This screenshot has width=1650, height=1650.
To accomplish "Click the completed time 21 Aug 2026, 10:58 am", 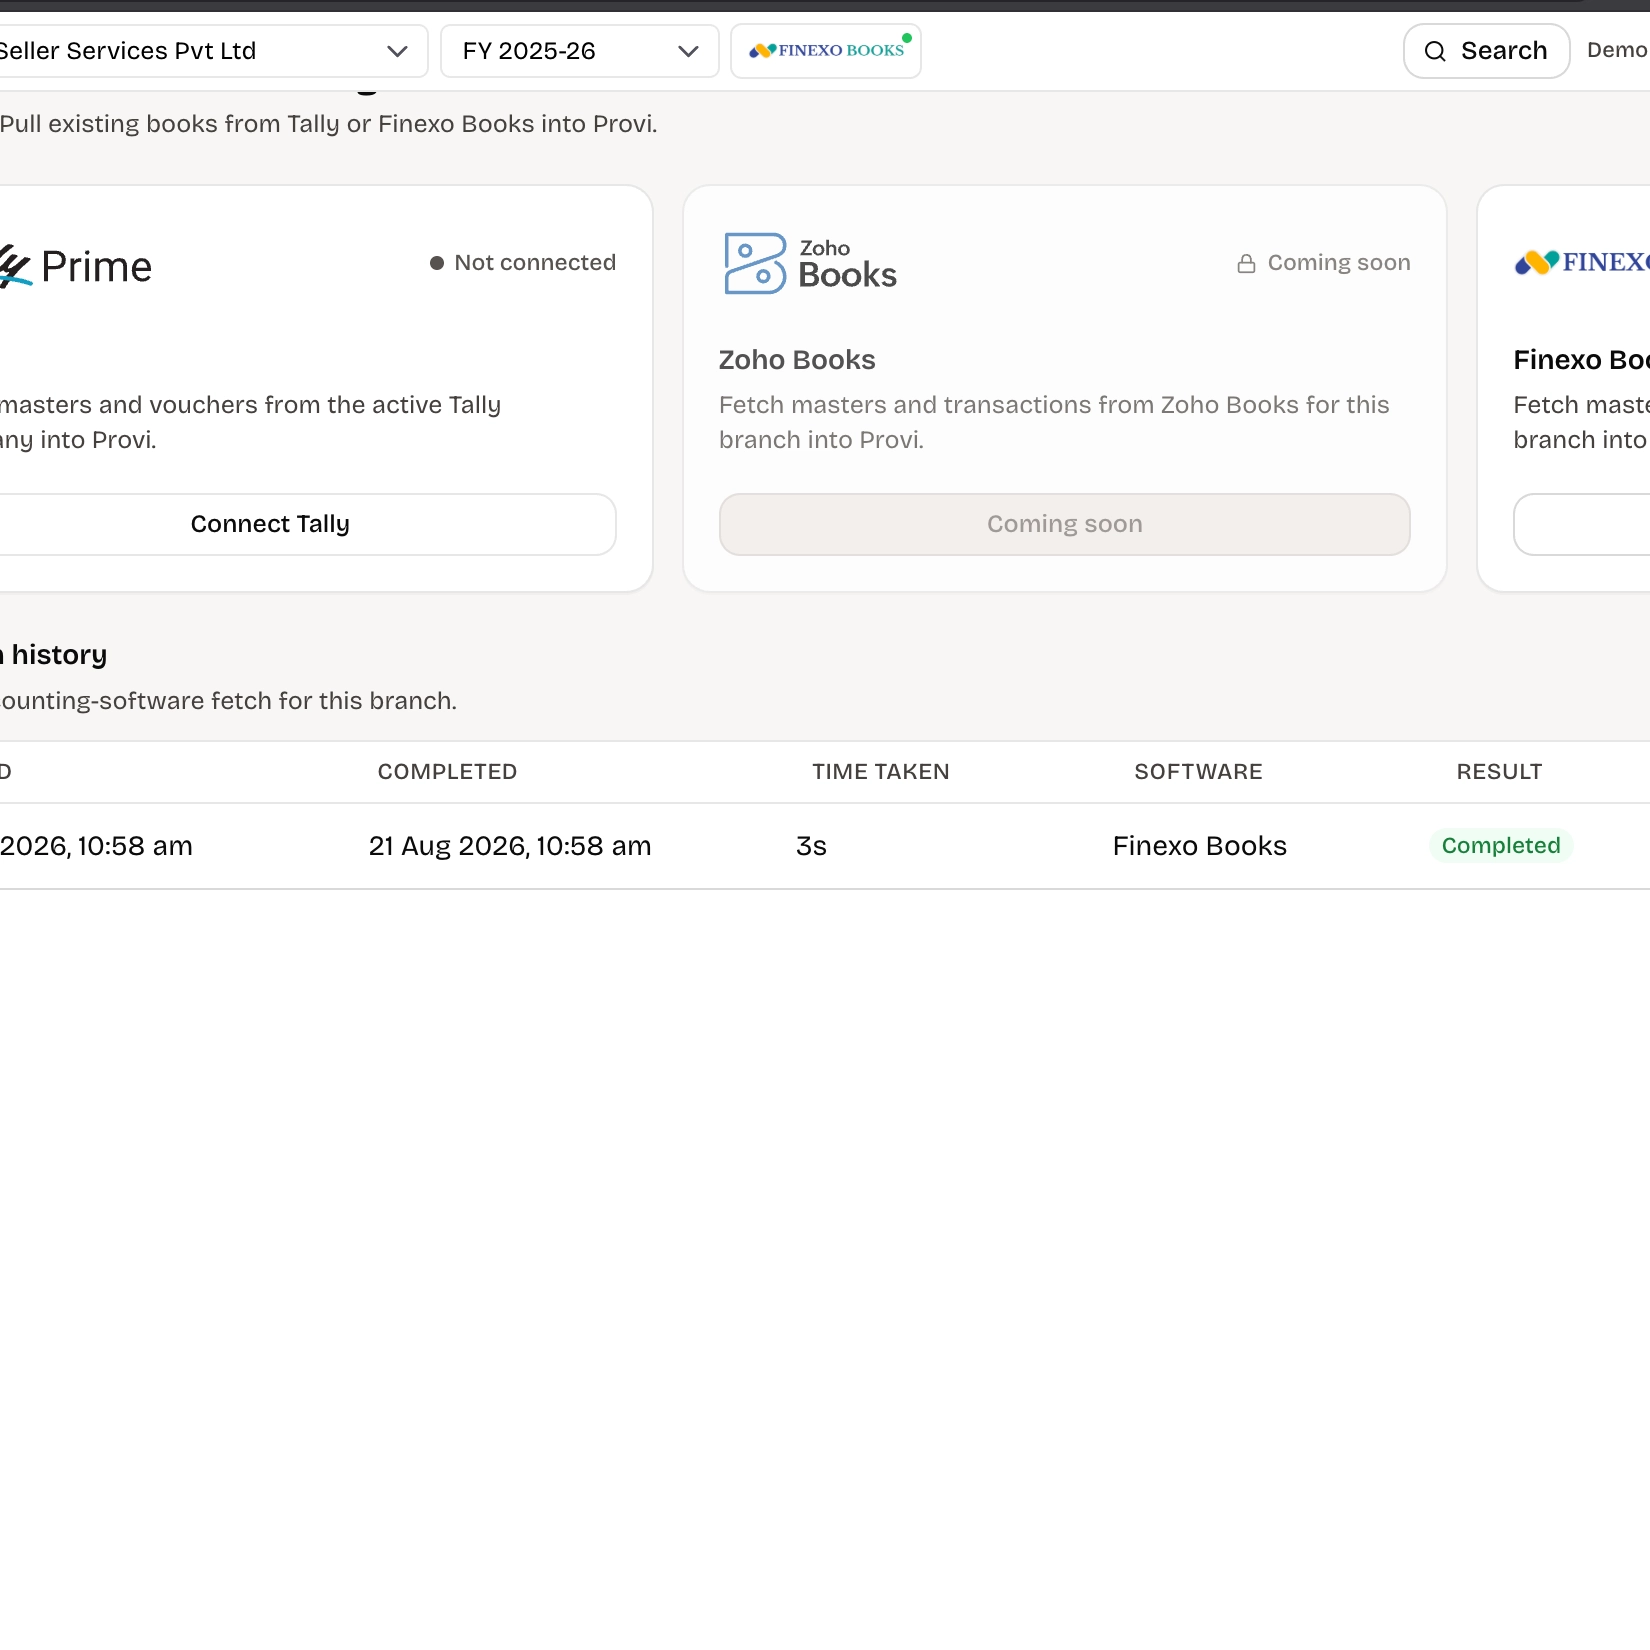I will point(510,846).
